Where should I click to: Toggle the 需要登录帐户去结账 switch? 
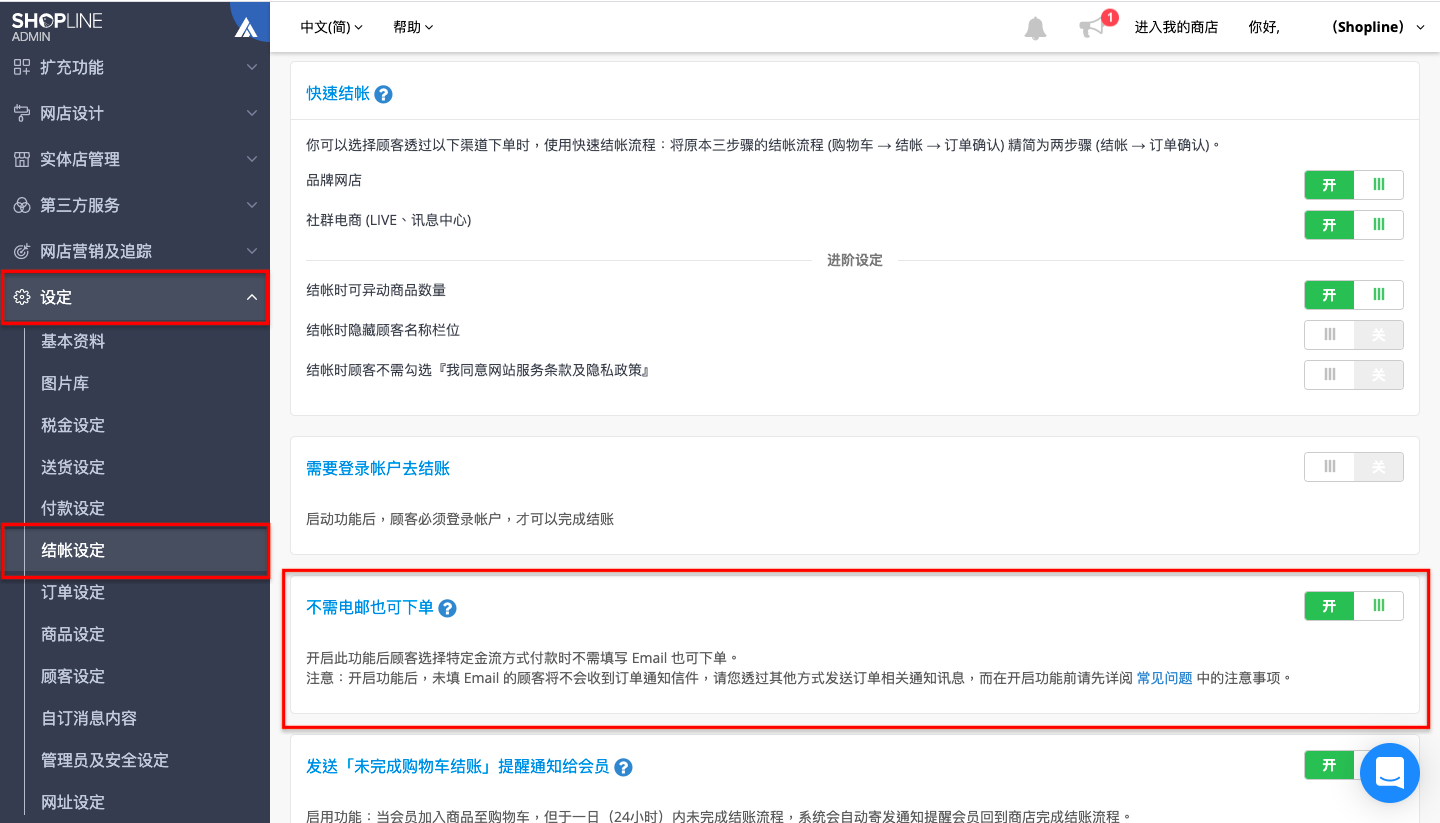1354,467
